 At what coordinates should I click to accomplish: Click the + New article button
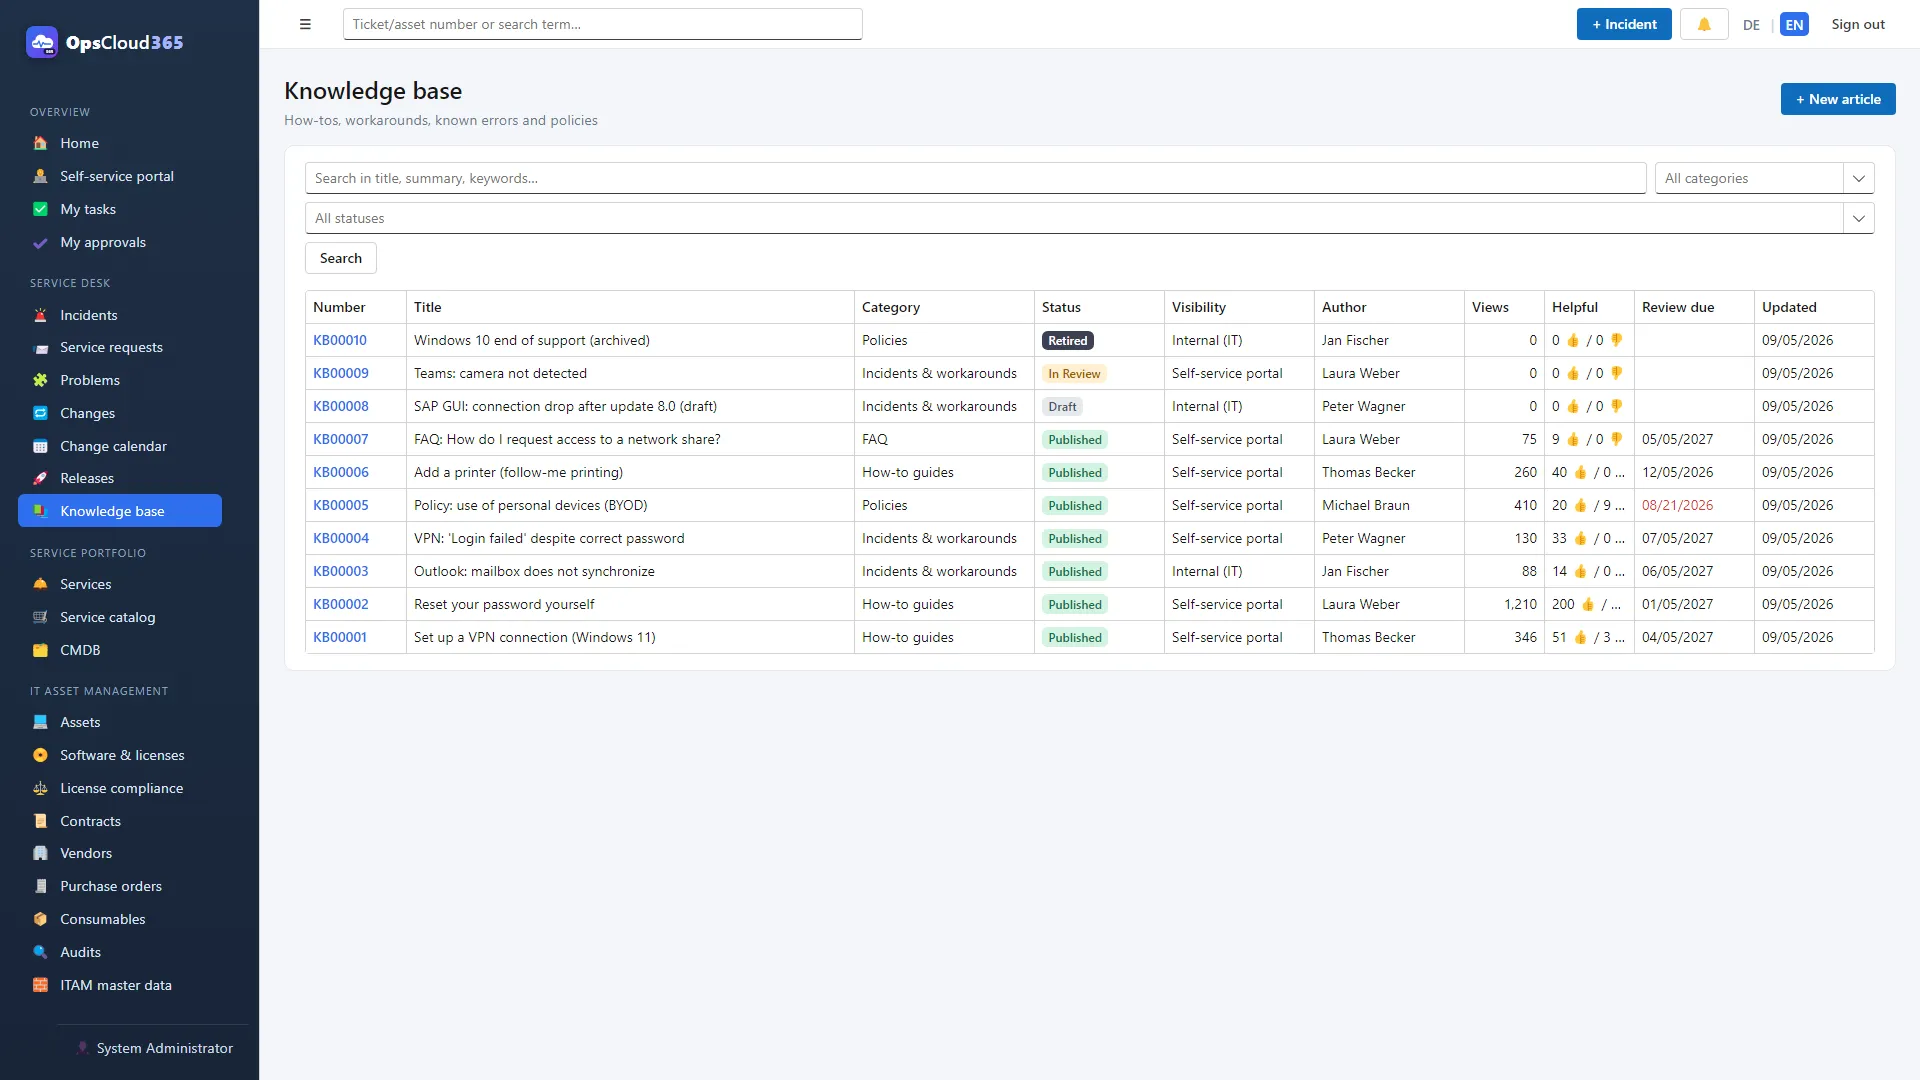[1838, 99]
